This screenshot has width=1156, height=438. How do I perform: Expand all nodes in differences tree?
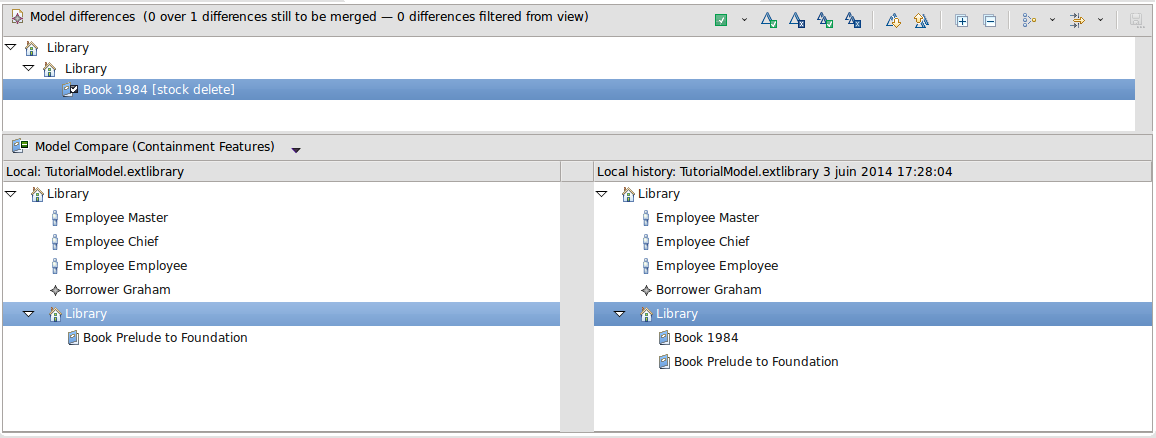[961, 20]
